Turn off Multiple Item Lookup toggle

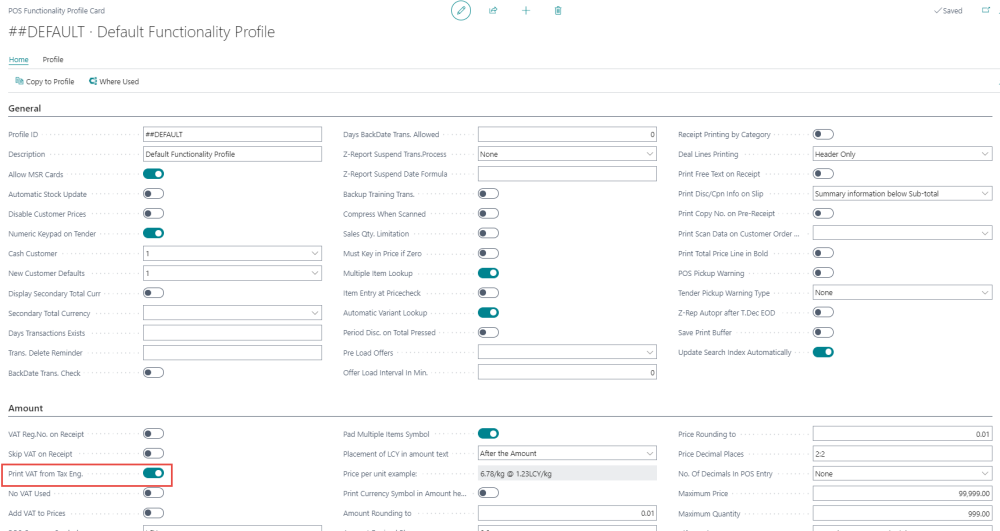488,273
